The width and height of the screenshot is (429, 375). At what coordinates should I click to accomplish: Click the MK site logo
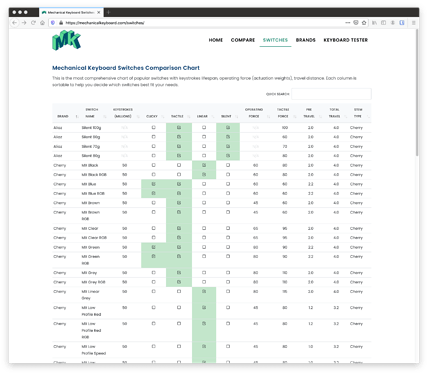coord(66,40)
